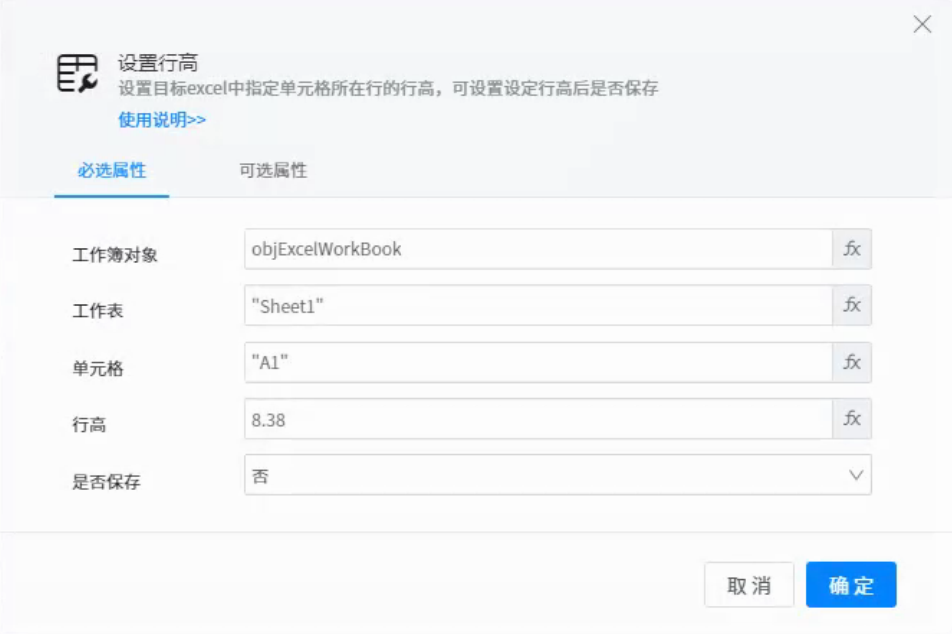
Task: Close the 设置行高 dialog with X
Action: point(922,25)
